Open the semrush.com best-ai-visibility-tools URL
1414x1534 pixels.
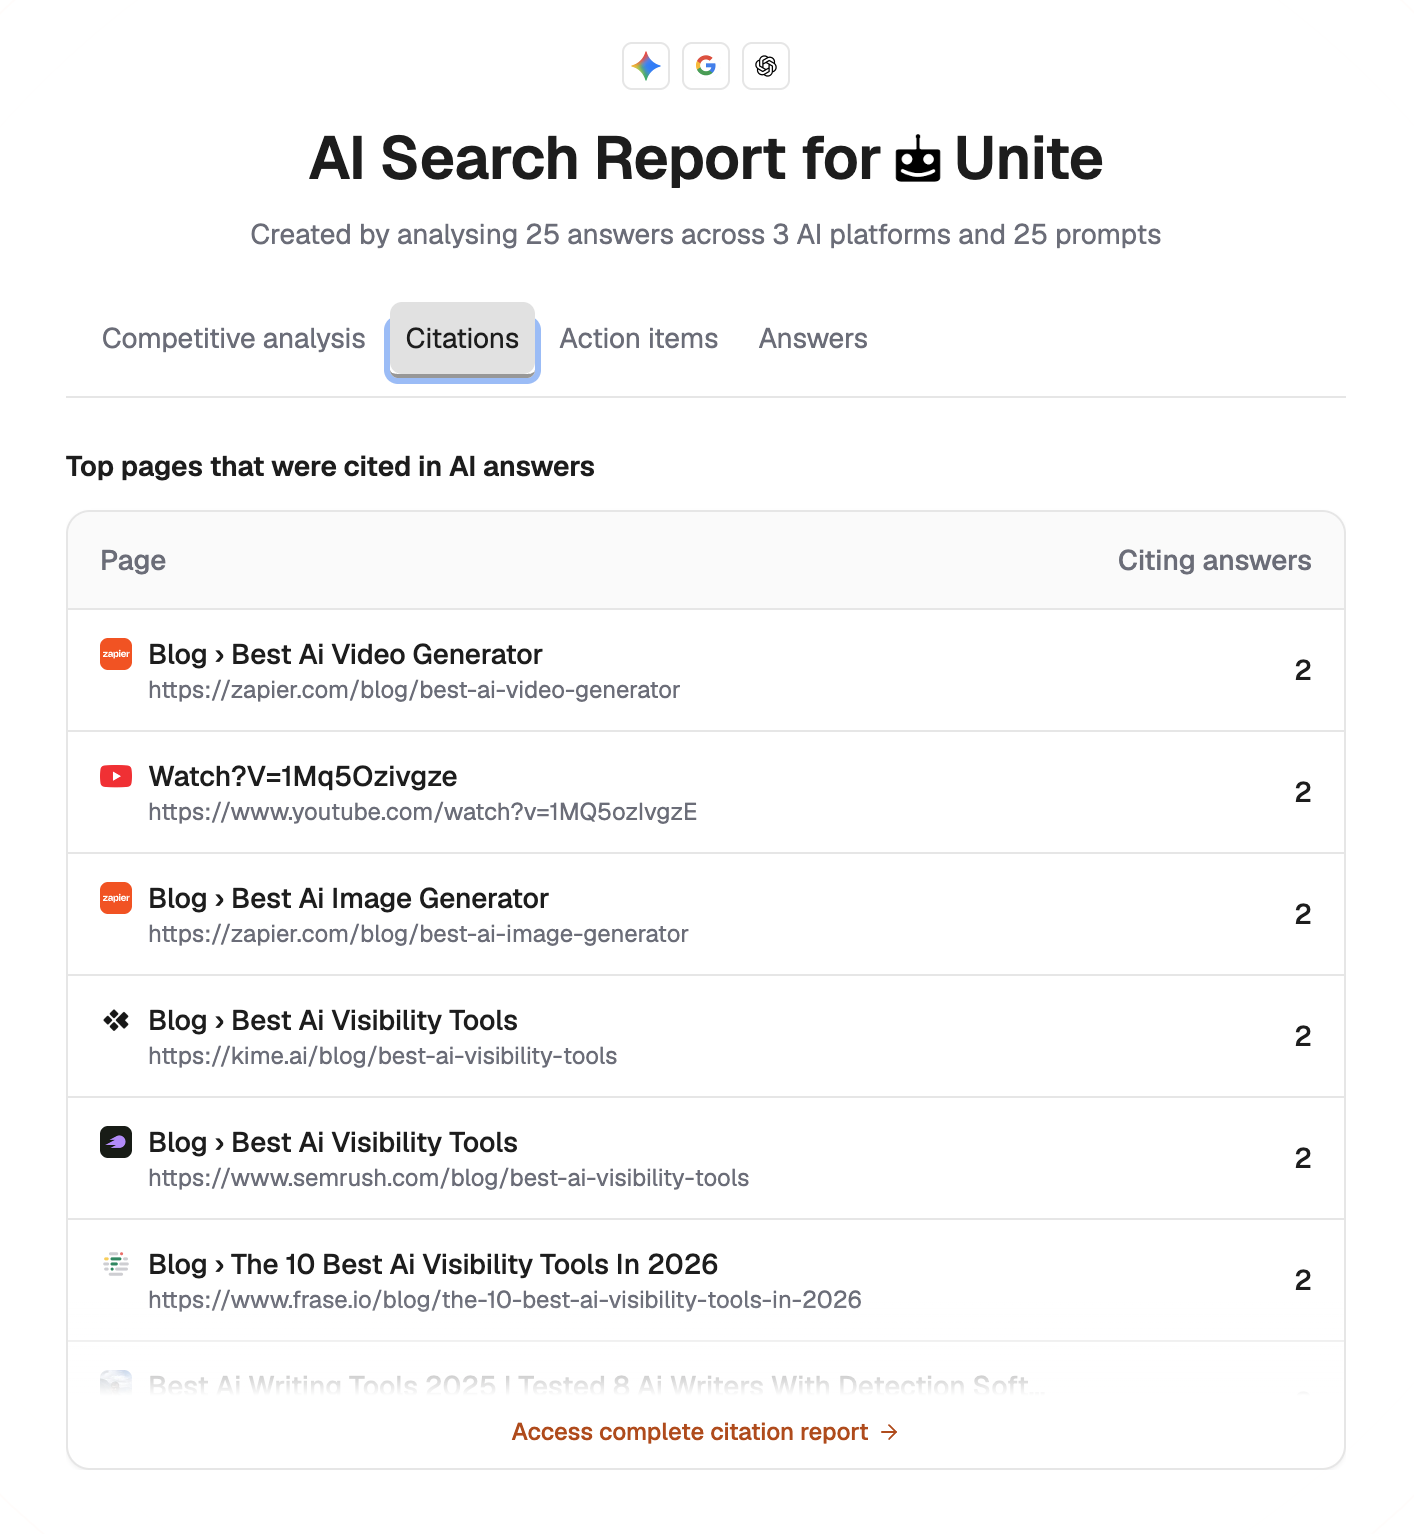coord(449,1178)
